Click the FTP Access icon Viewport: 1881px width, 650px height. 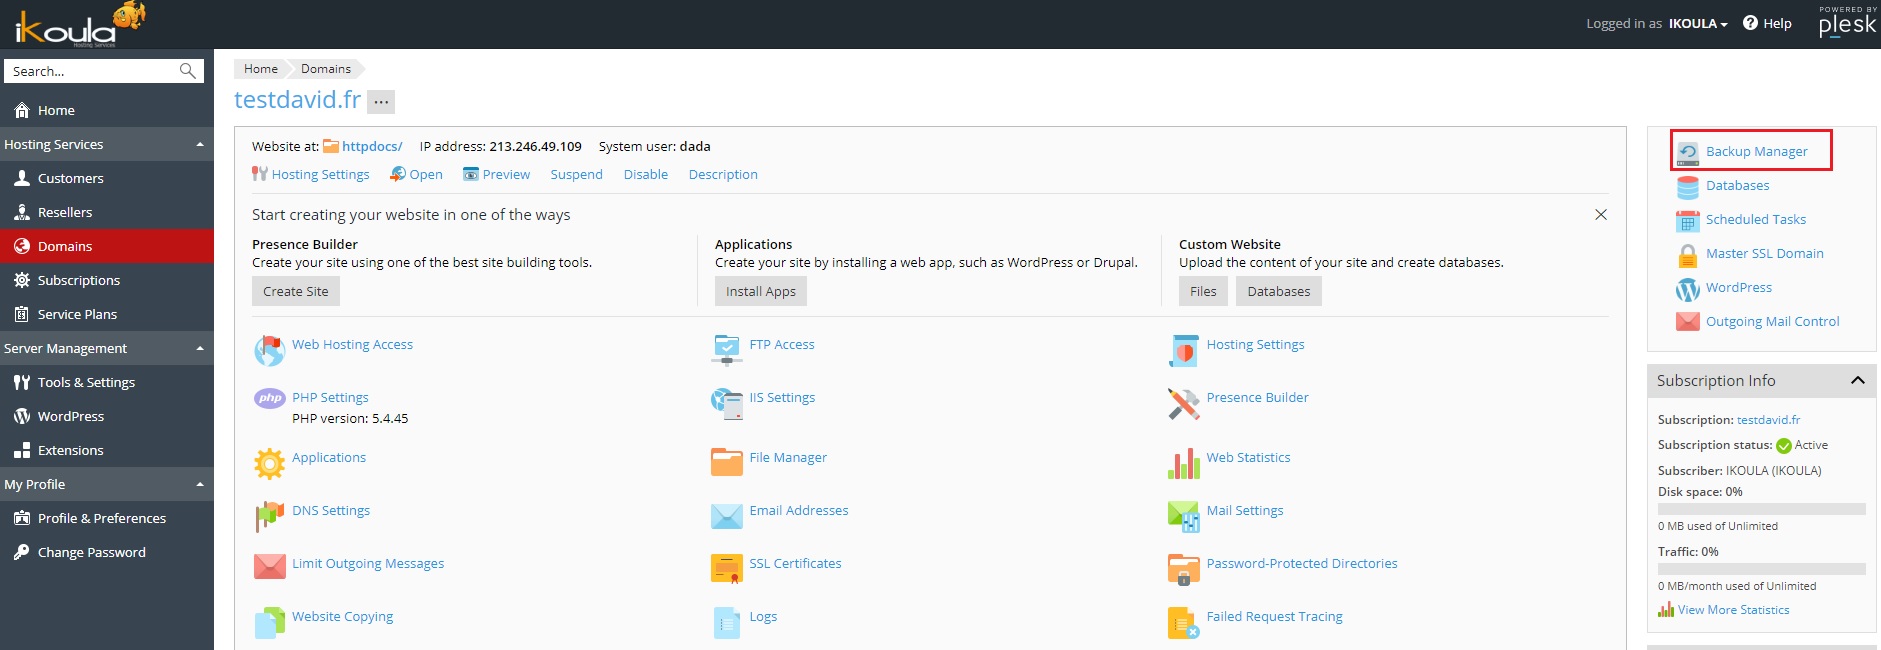coord(727,350)
